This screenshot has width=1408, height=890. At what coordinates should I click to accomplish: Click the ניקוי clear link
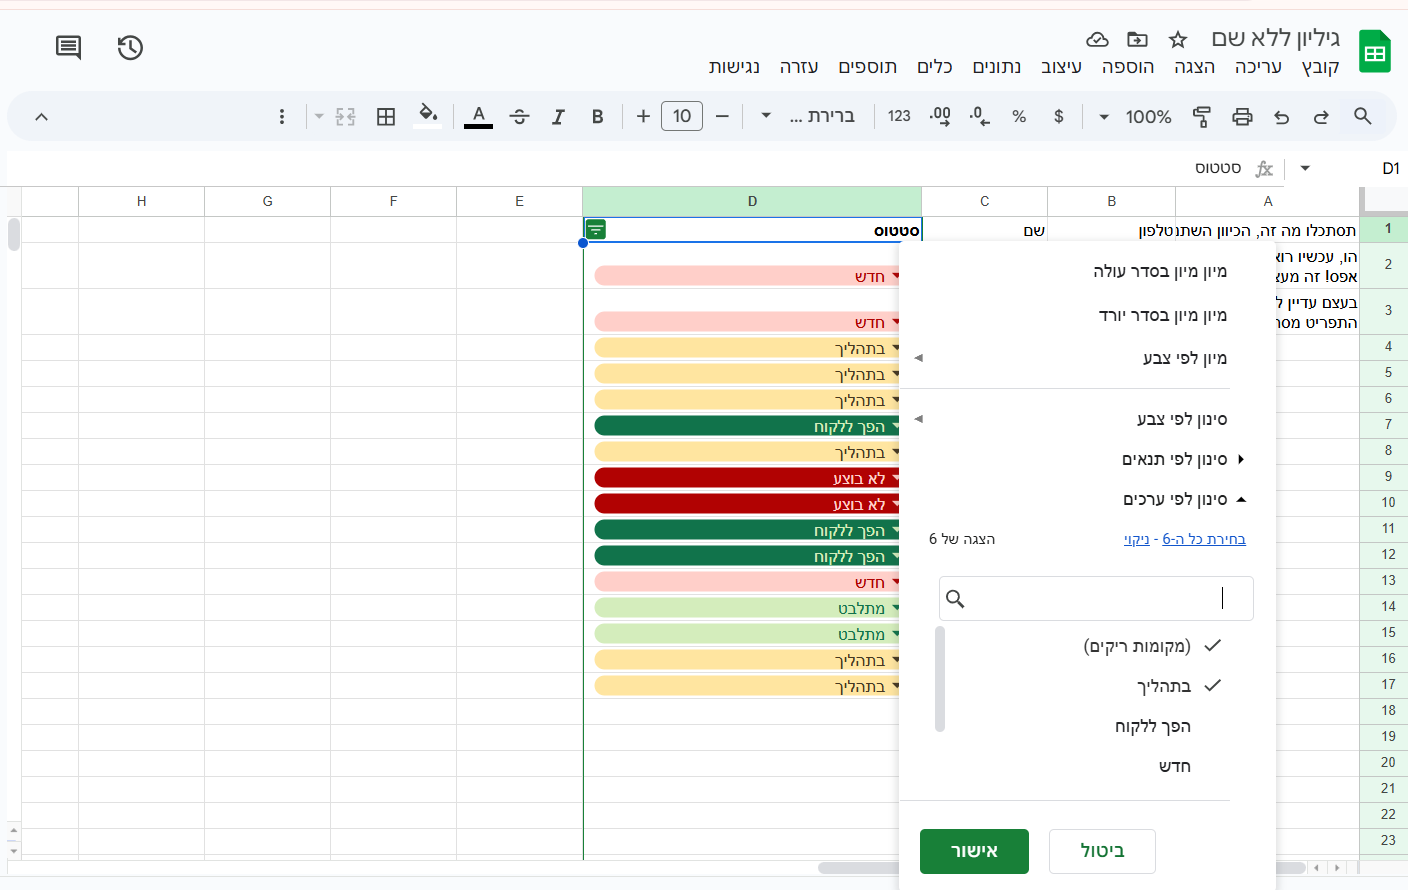(x=1136, y=539)
